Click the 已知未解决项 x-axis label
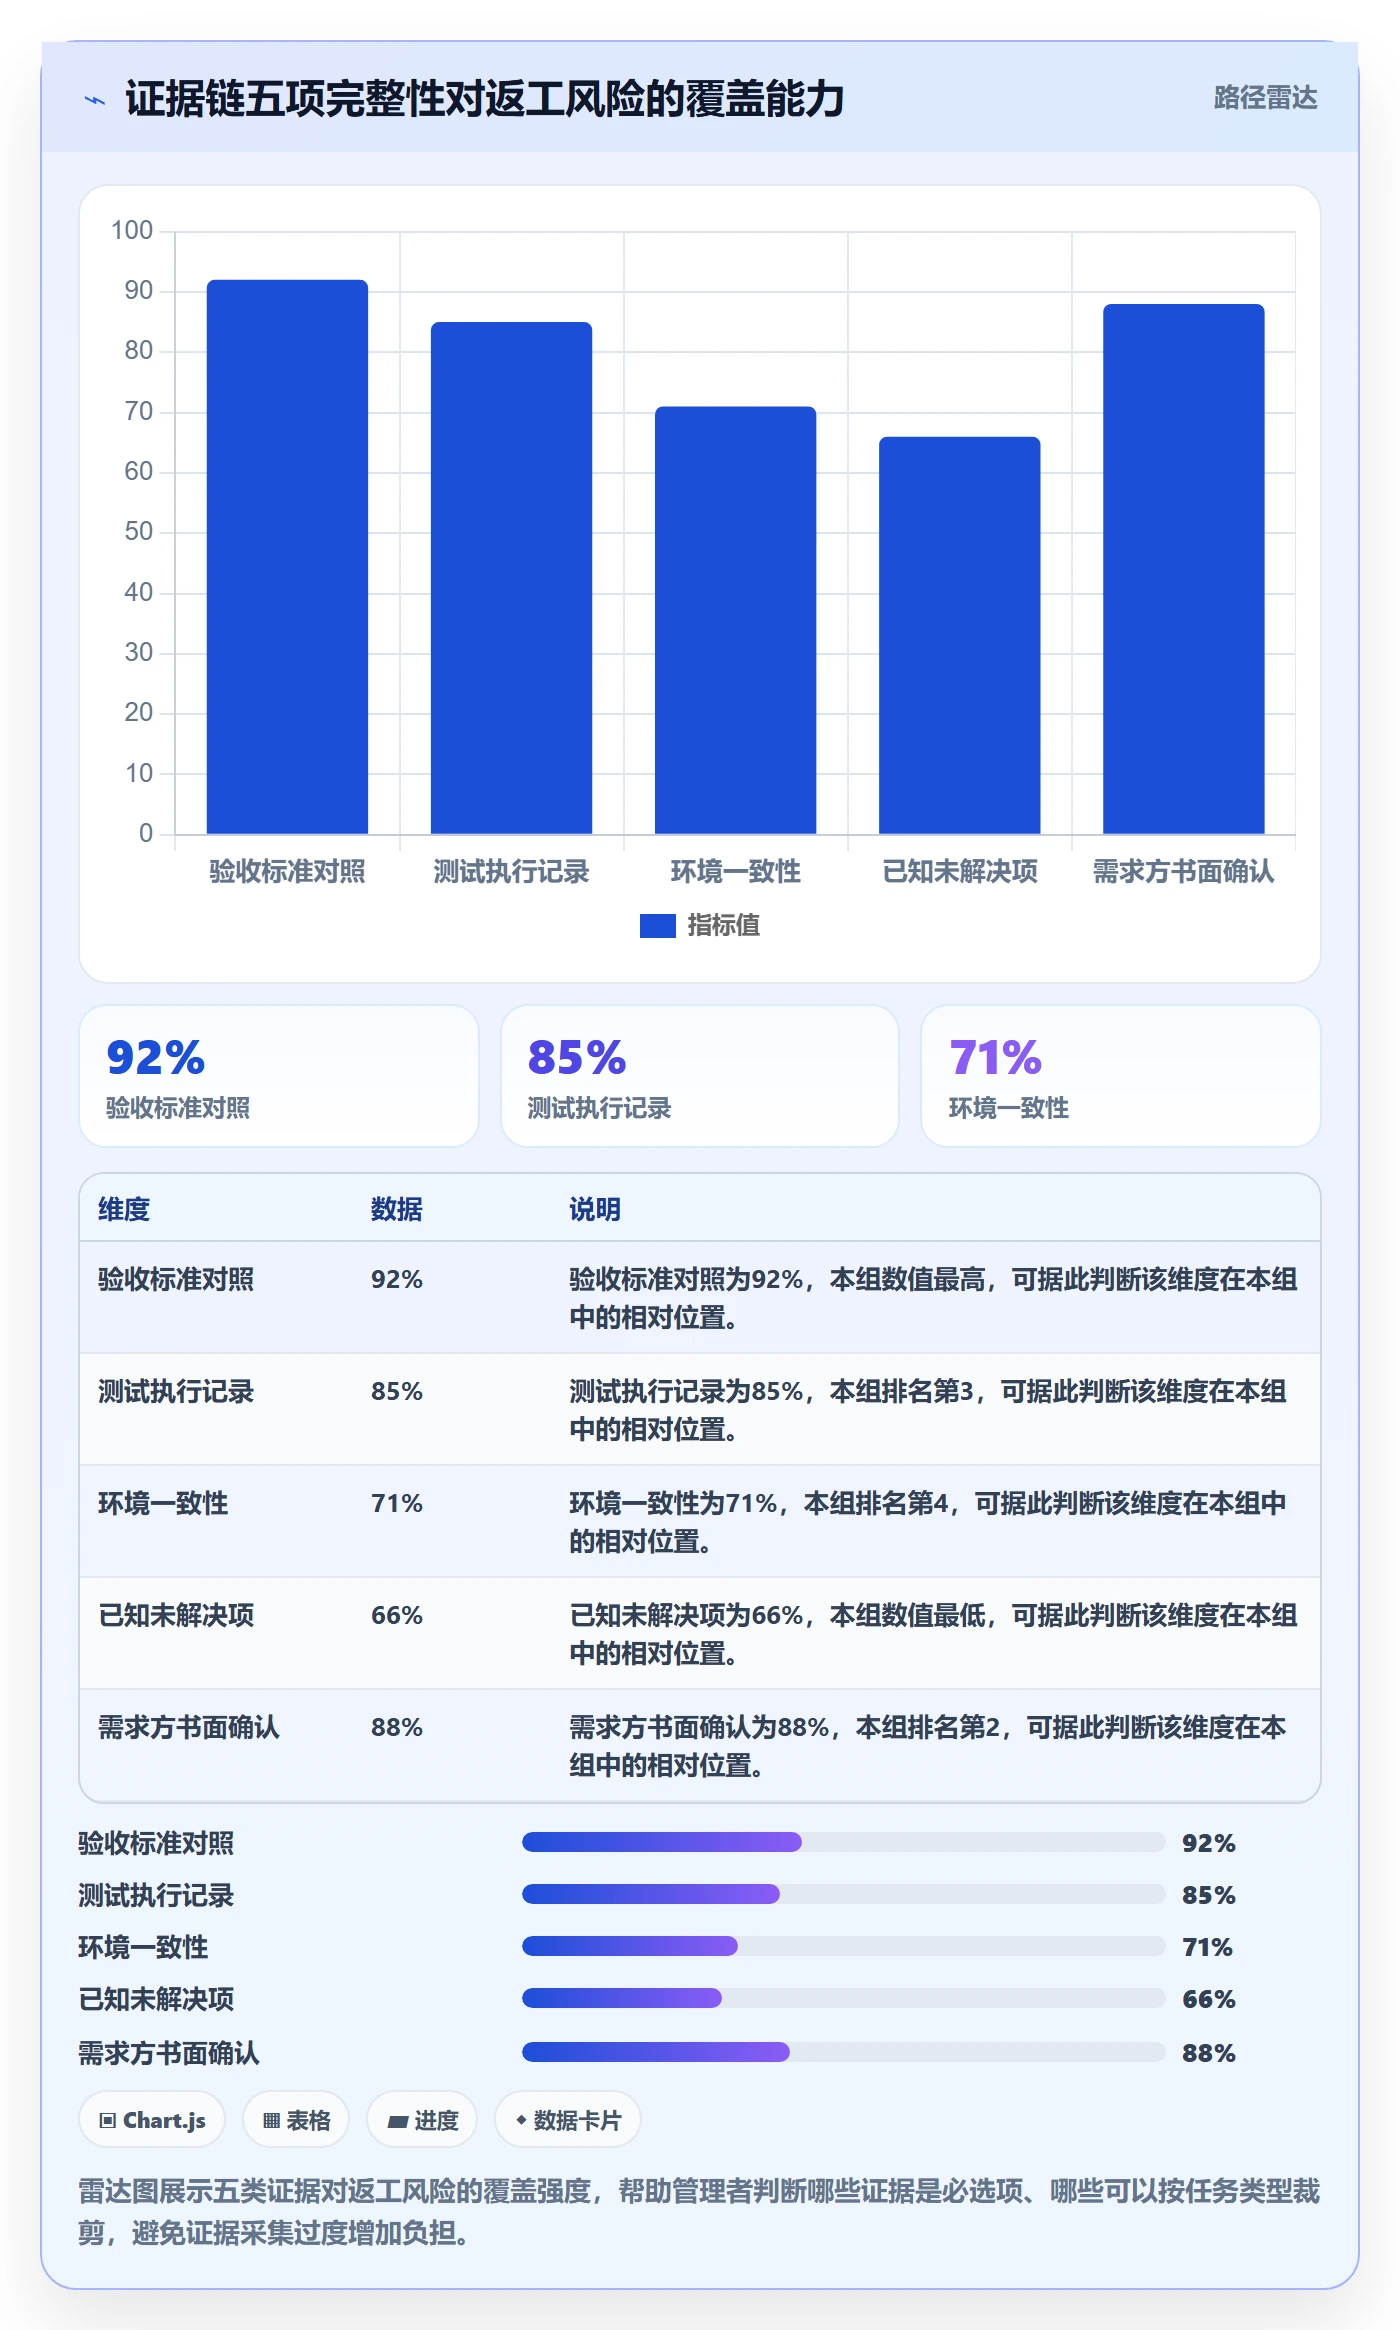 pyautogui.click(x=960, y=872)
